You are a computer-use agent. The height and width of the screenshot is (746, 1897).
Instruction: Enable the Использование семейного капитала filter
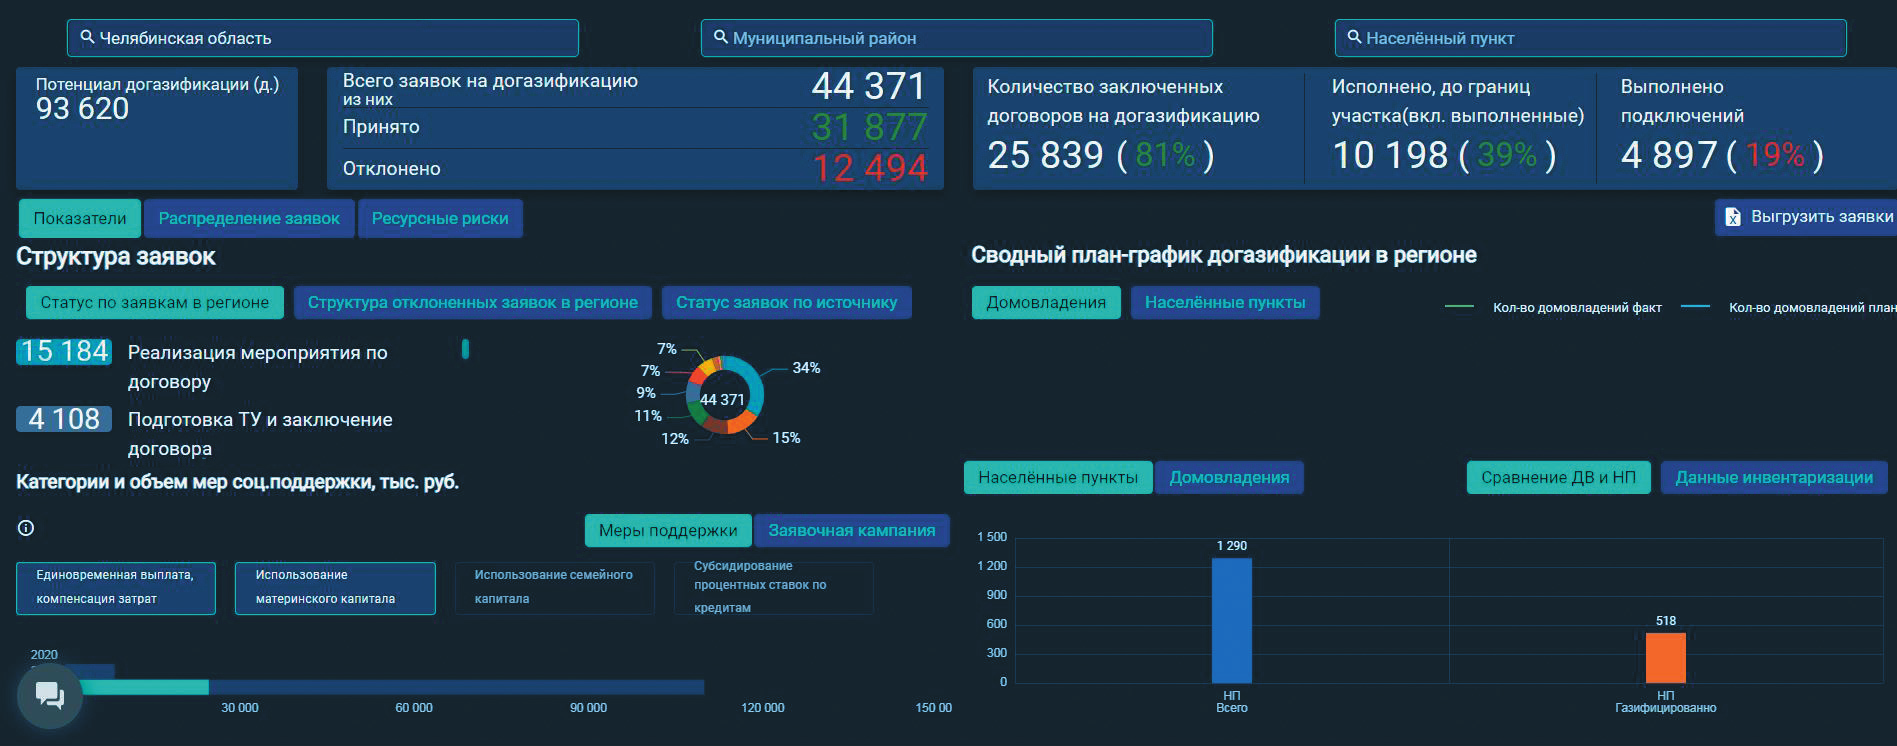pos(554,588)
